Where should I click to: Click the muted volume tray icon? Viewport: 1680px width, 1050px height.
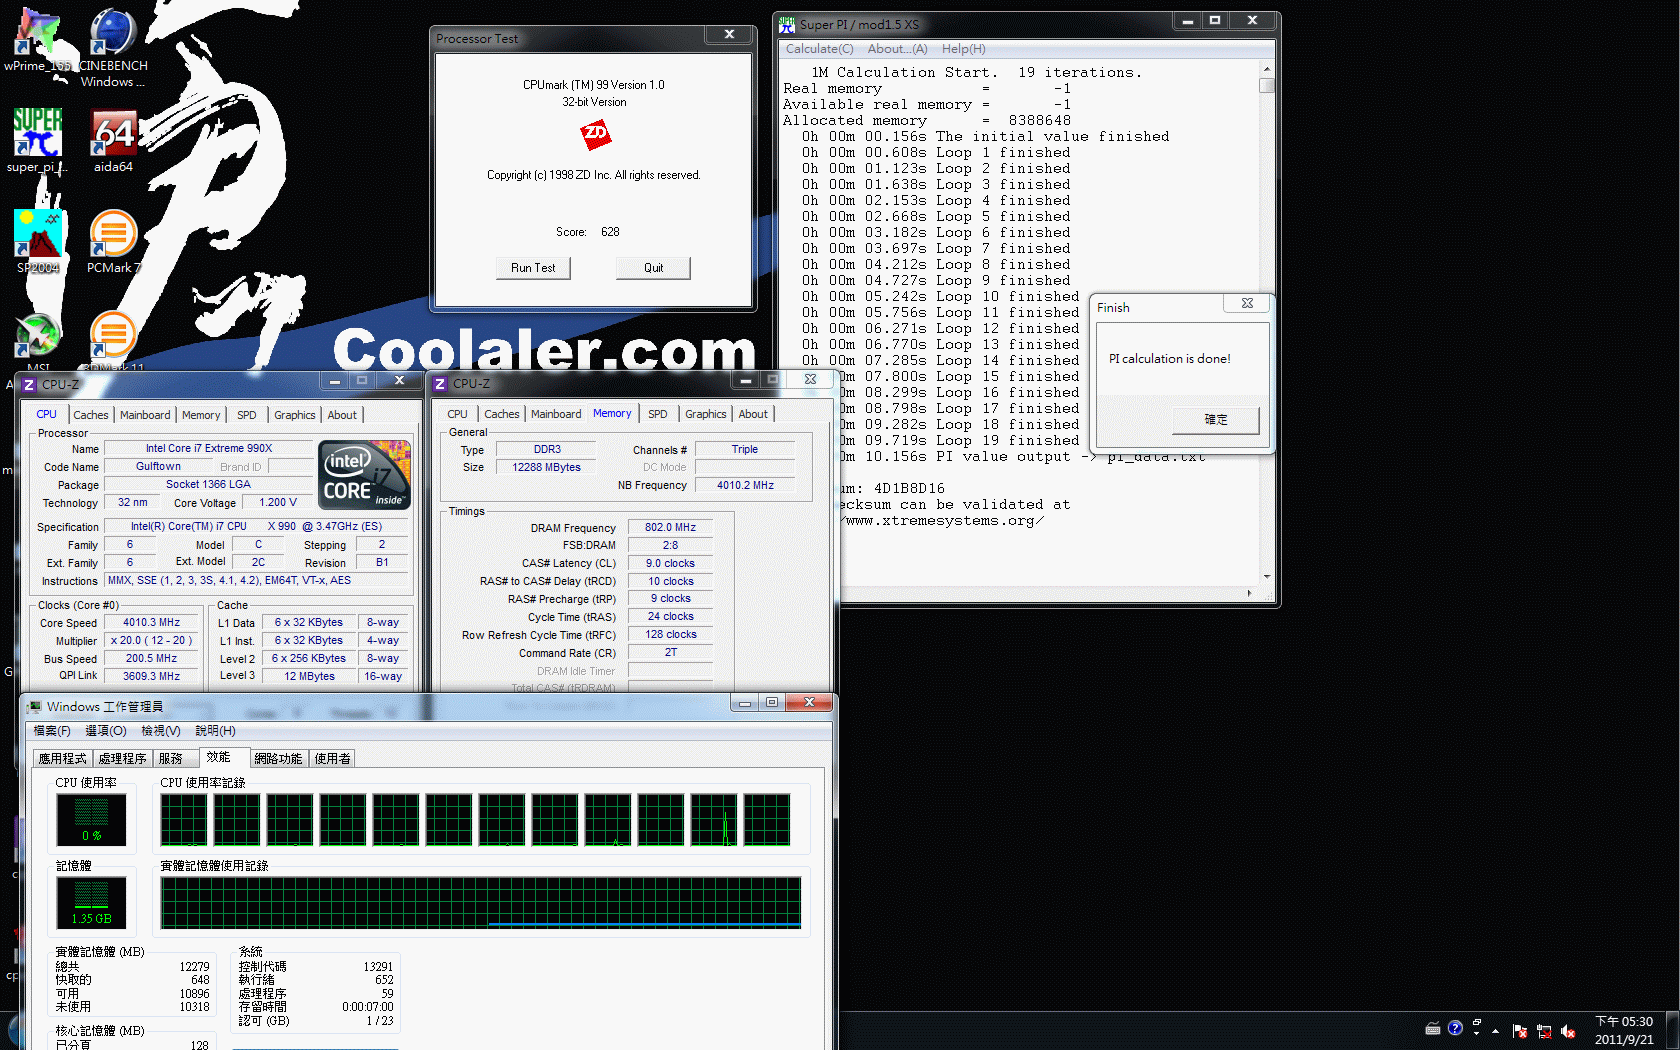(1568, 1031)
